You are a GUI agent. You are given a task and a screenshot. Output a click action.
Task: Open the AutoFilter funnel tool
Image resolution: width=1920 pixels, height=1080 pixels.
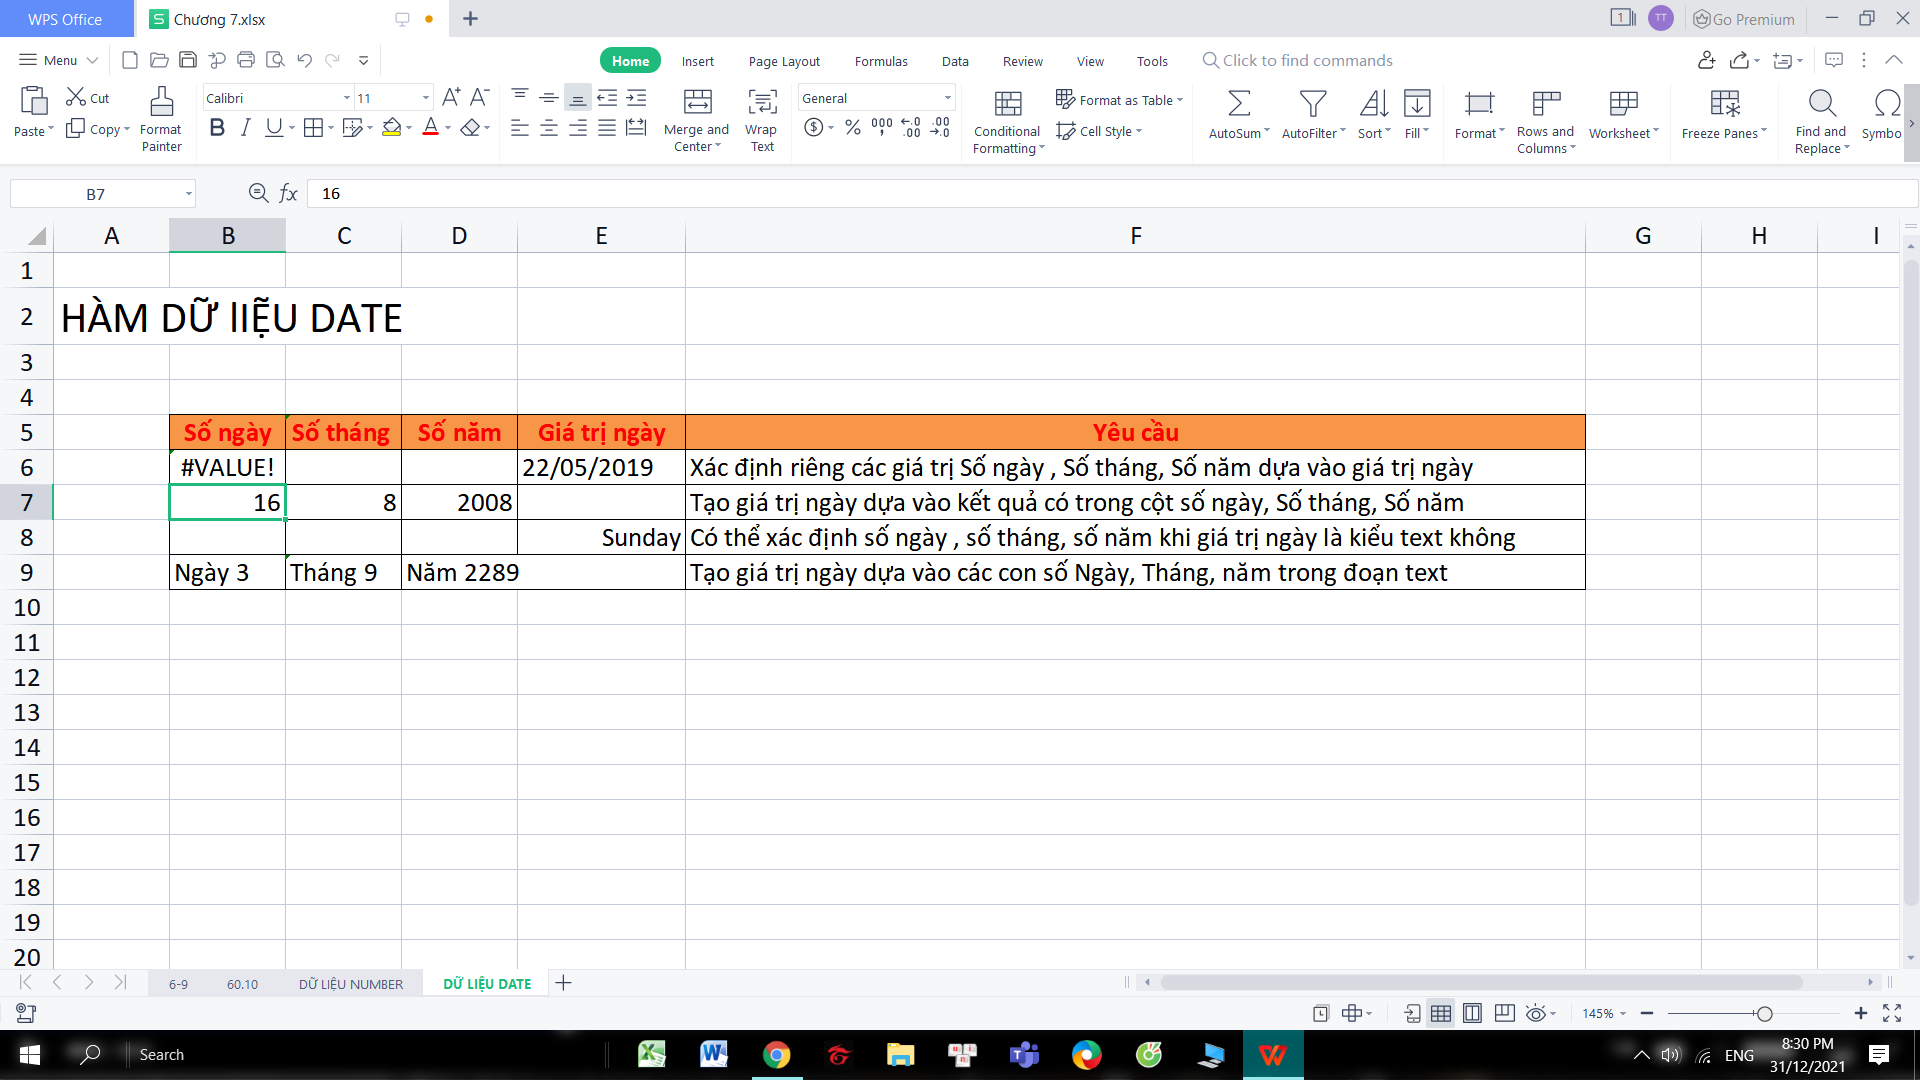(1312, 103)
